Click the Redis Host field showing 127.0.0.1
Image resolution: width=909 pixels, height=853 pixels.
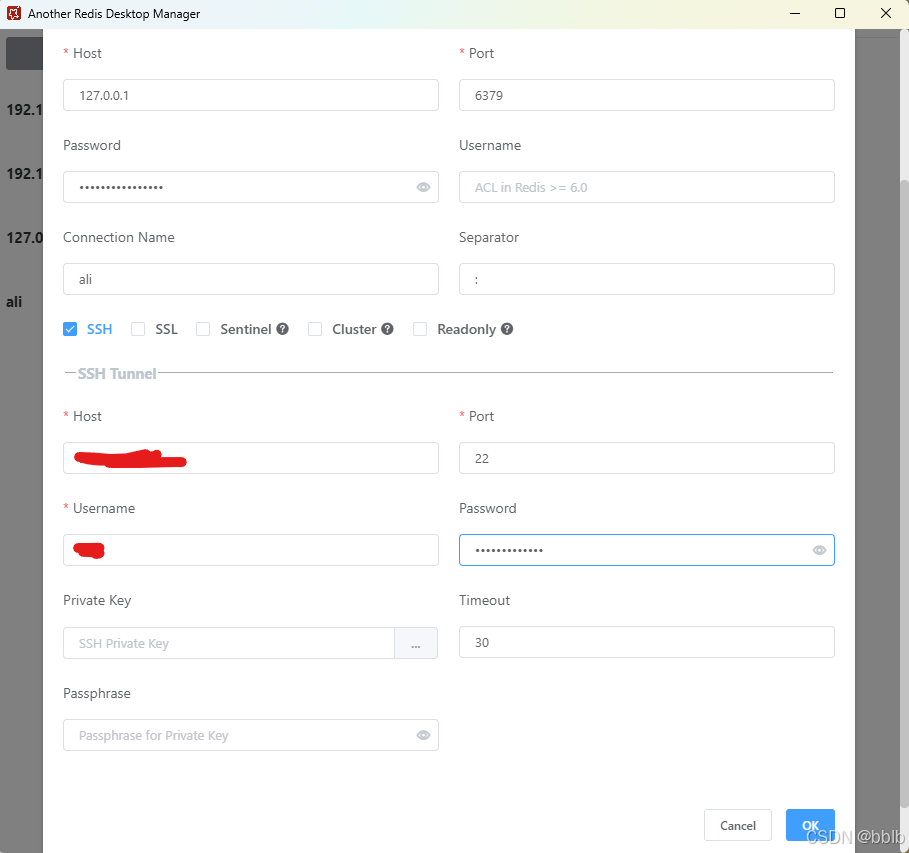(x=250, y=95)
